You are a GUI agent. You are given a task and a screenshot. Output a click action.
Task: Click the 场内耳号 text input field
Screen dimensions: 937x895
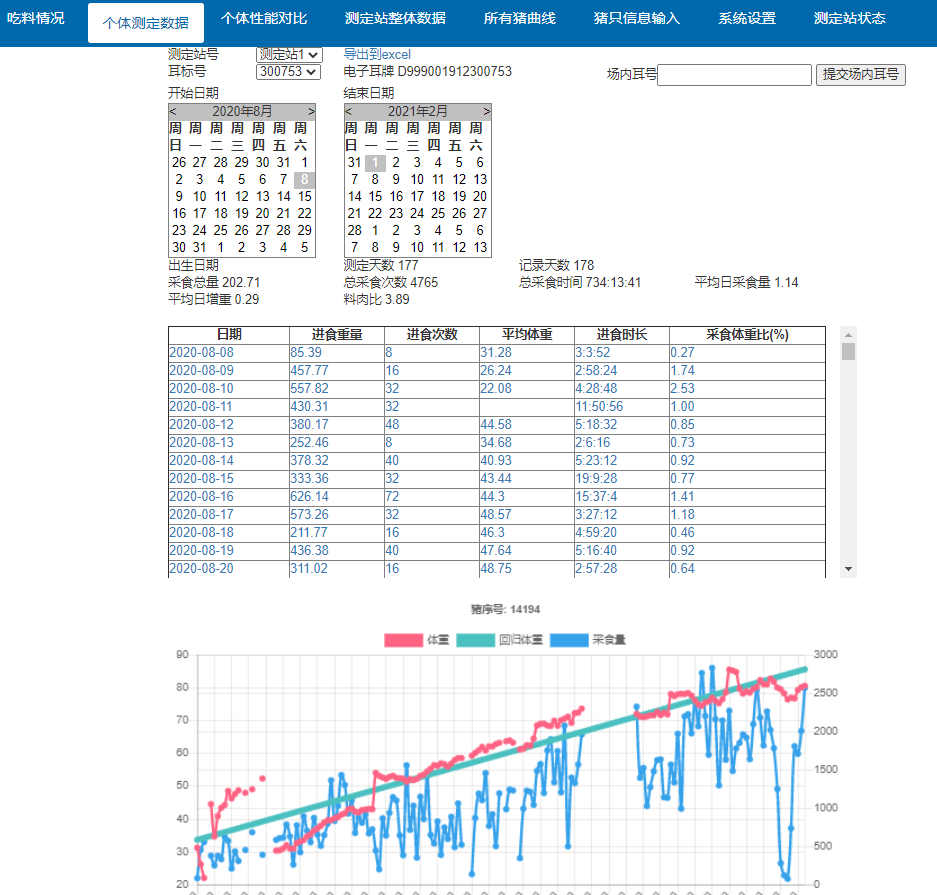734,75
